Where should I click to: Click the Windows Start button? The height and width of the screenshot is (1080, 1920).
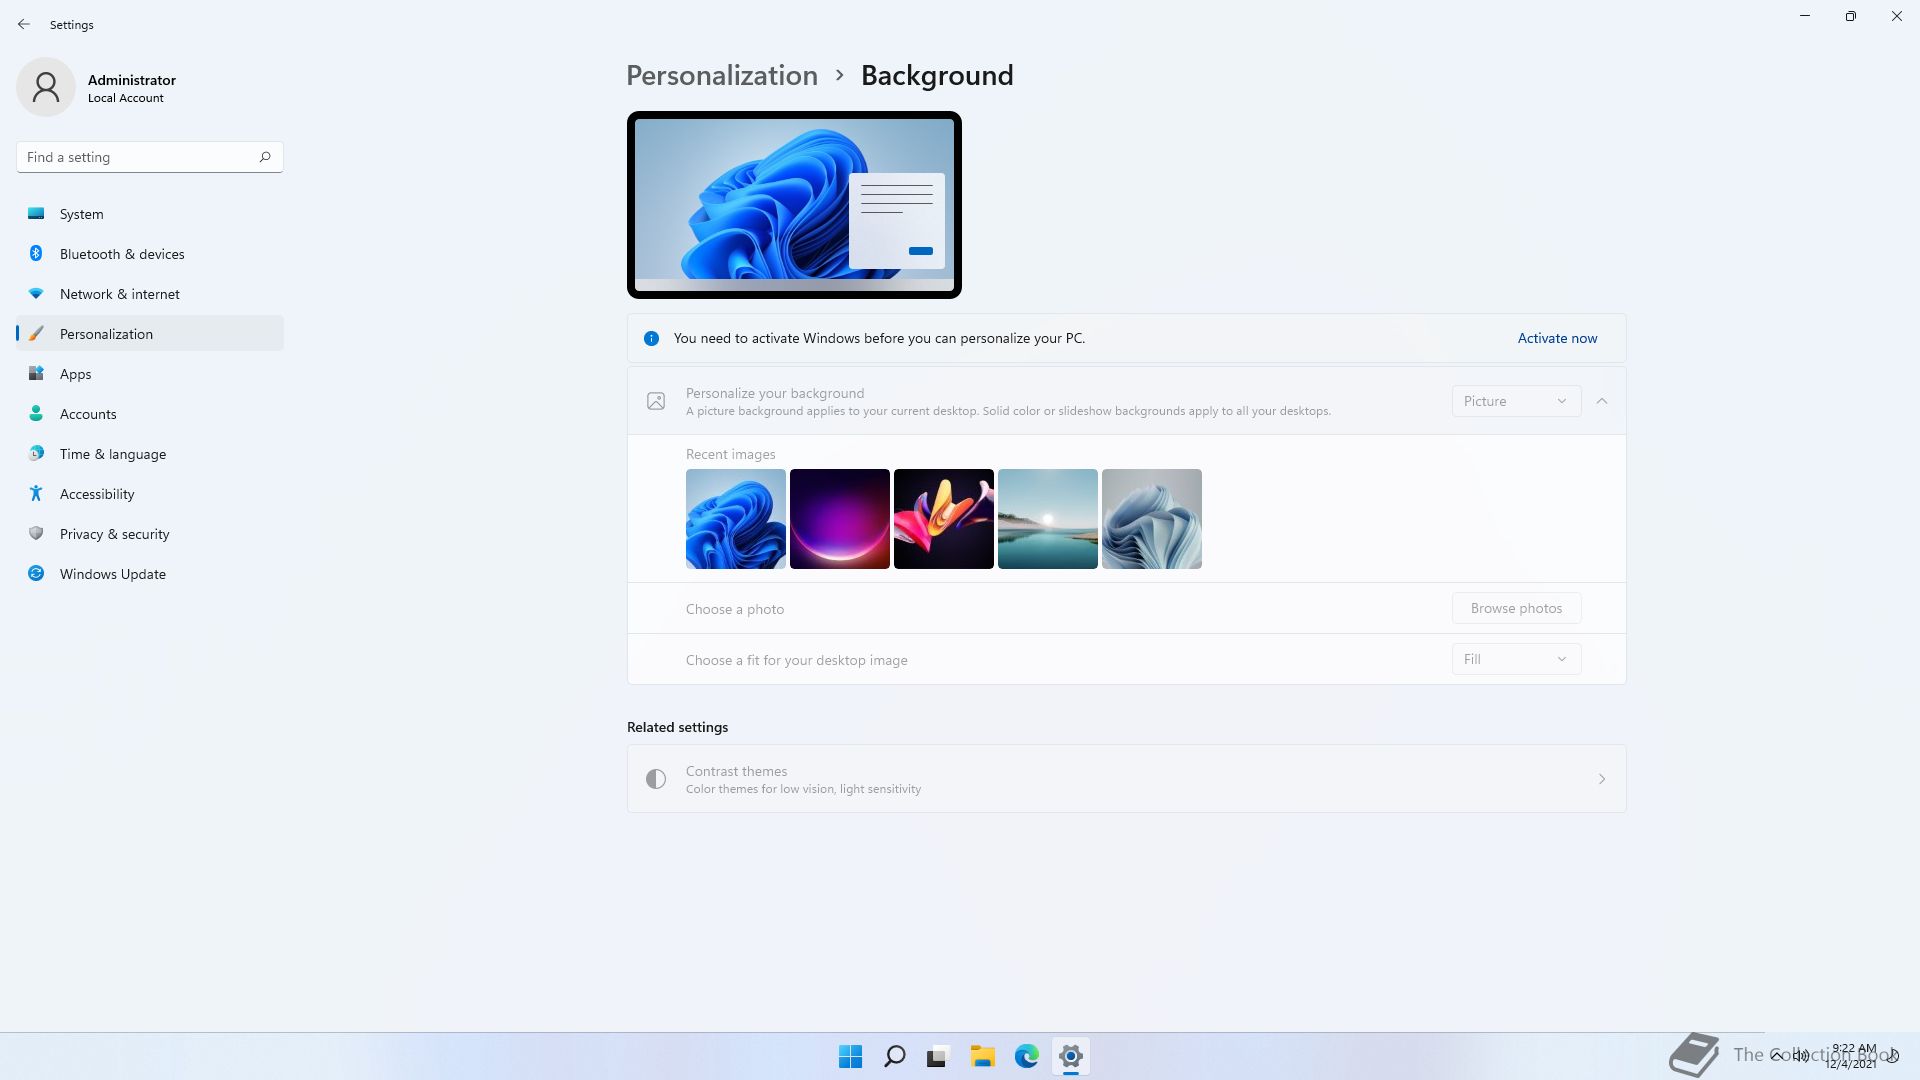[850, 1056]
